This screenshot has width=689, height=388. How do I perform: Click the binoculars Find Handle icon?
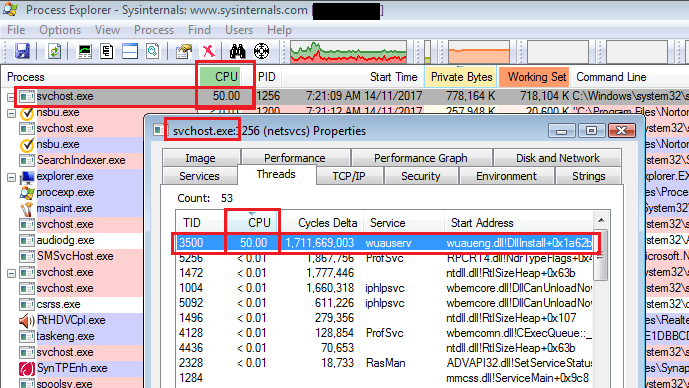tap(238, 51)
